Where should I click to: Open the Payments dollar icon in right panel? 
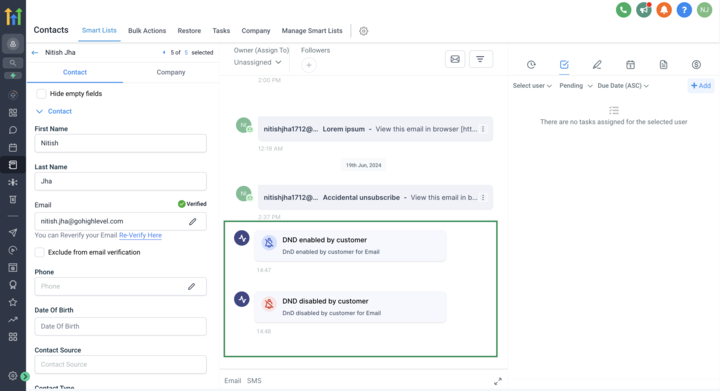[x=696, y=65]
